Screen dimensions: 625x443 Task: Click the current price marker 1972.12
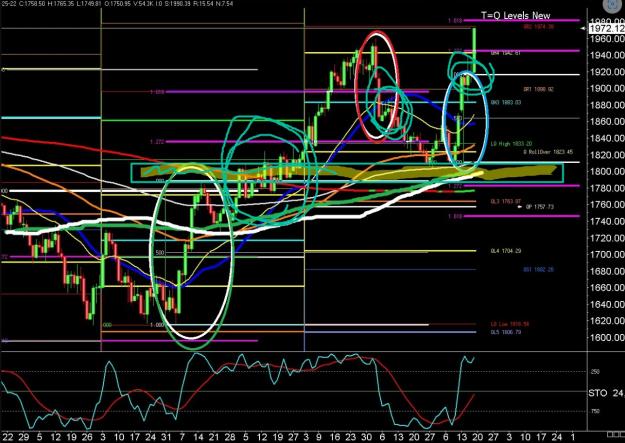tap(607, 28)
